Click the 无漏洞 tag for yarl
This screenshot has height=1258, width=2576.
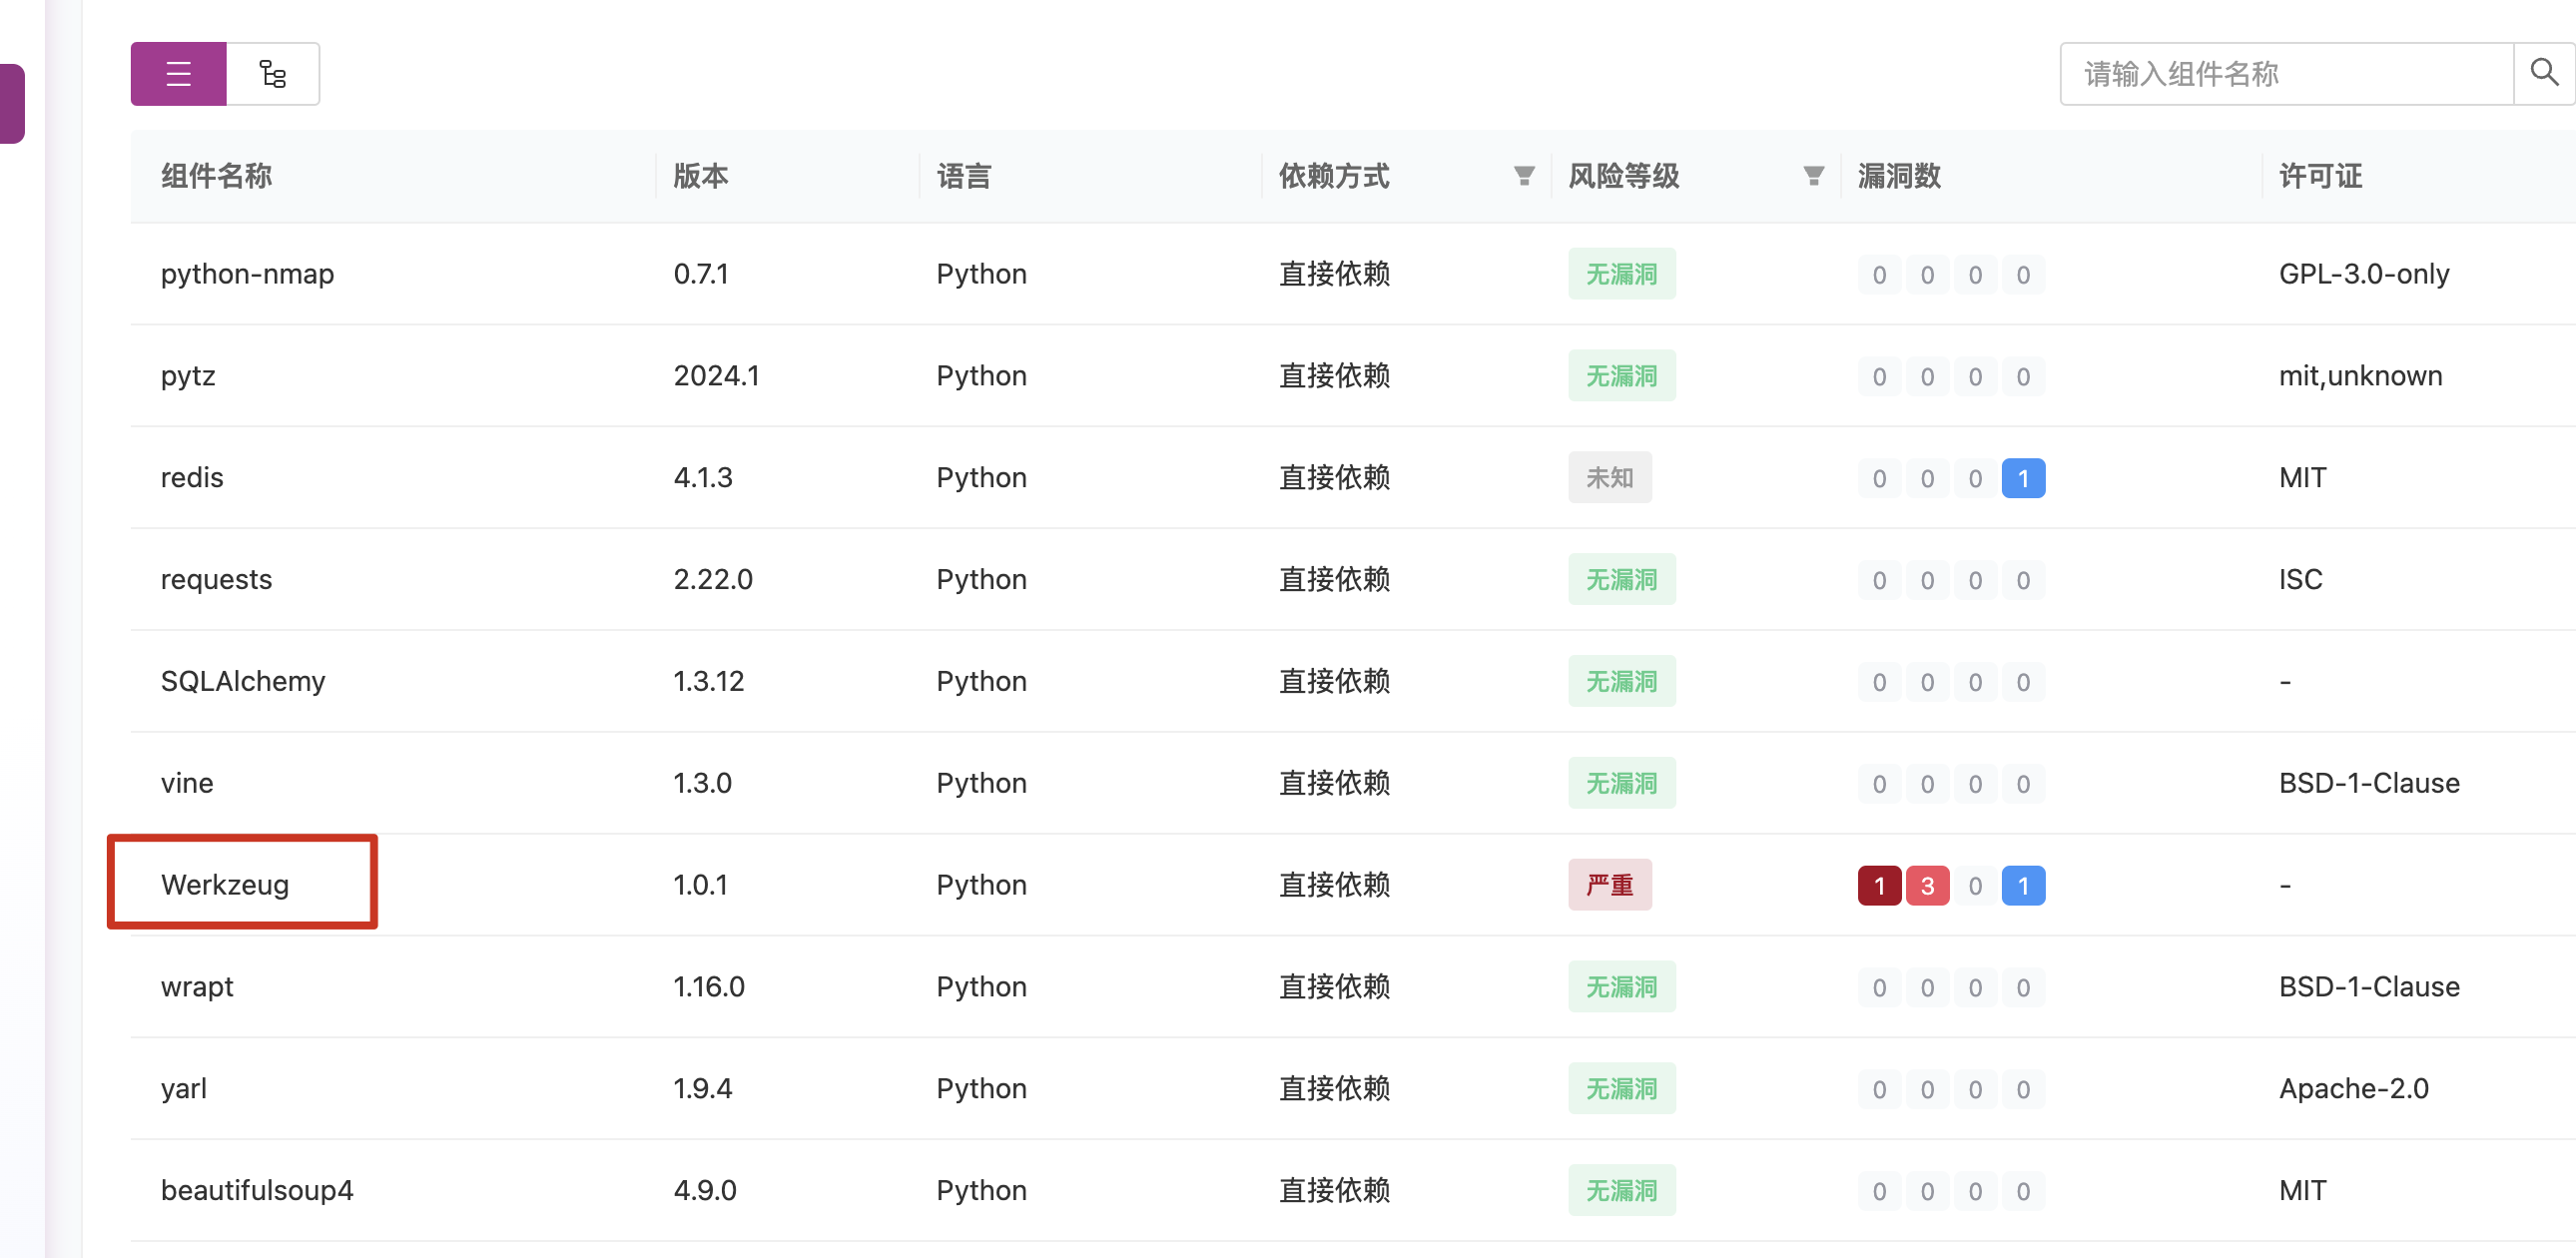[x=1622, y=1089]
